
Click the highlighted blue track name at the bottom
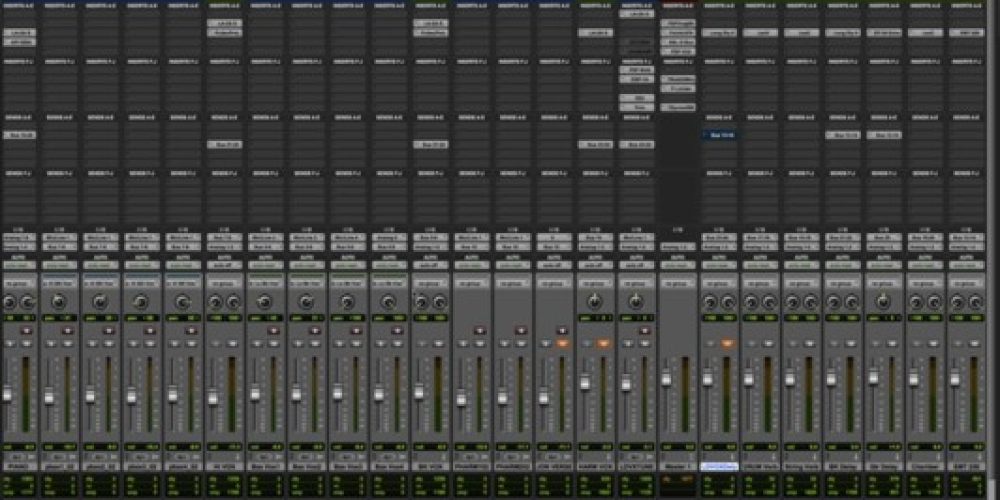point(719,466)
